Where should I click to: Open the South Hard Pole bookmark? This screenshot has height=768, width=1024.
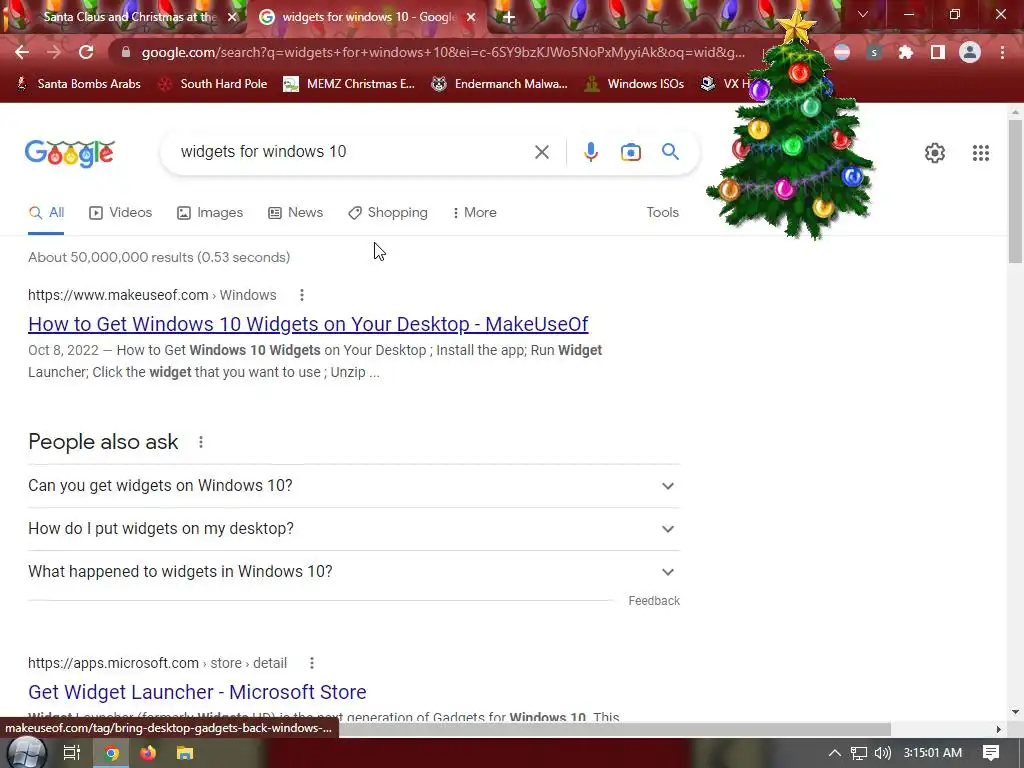coord(214,84)
